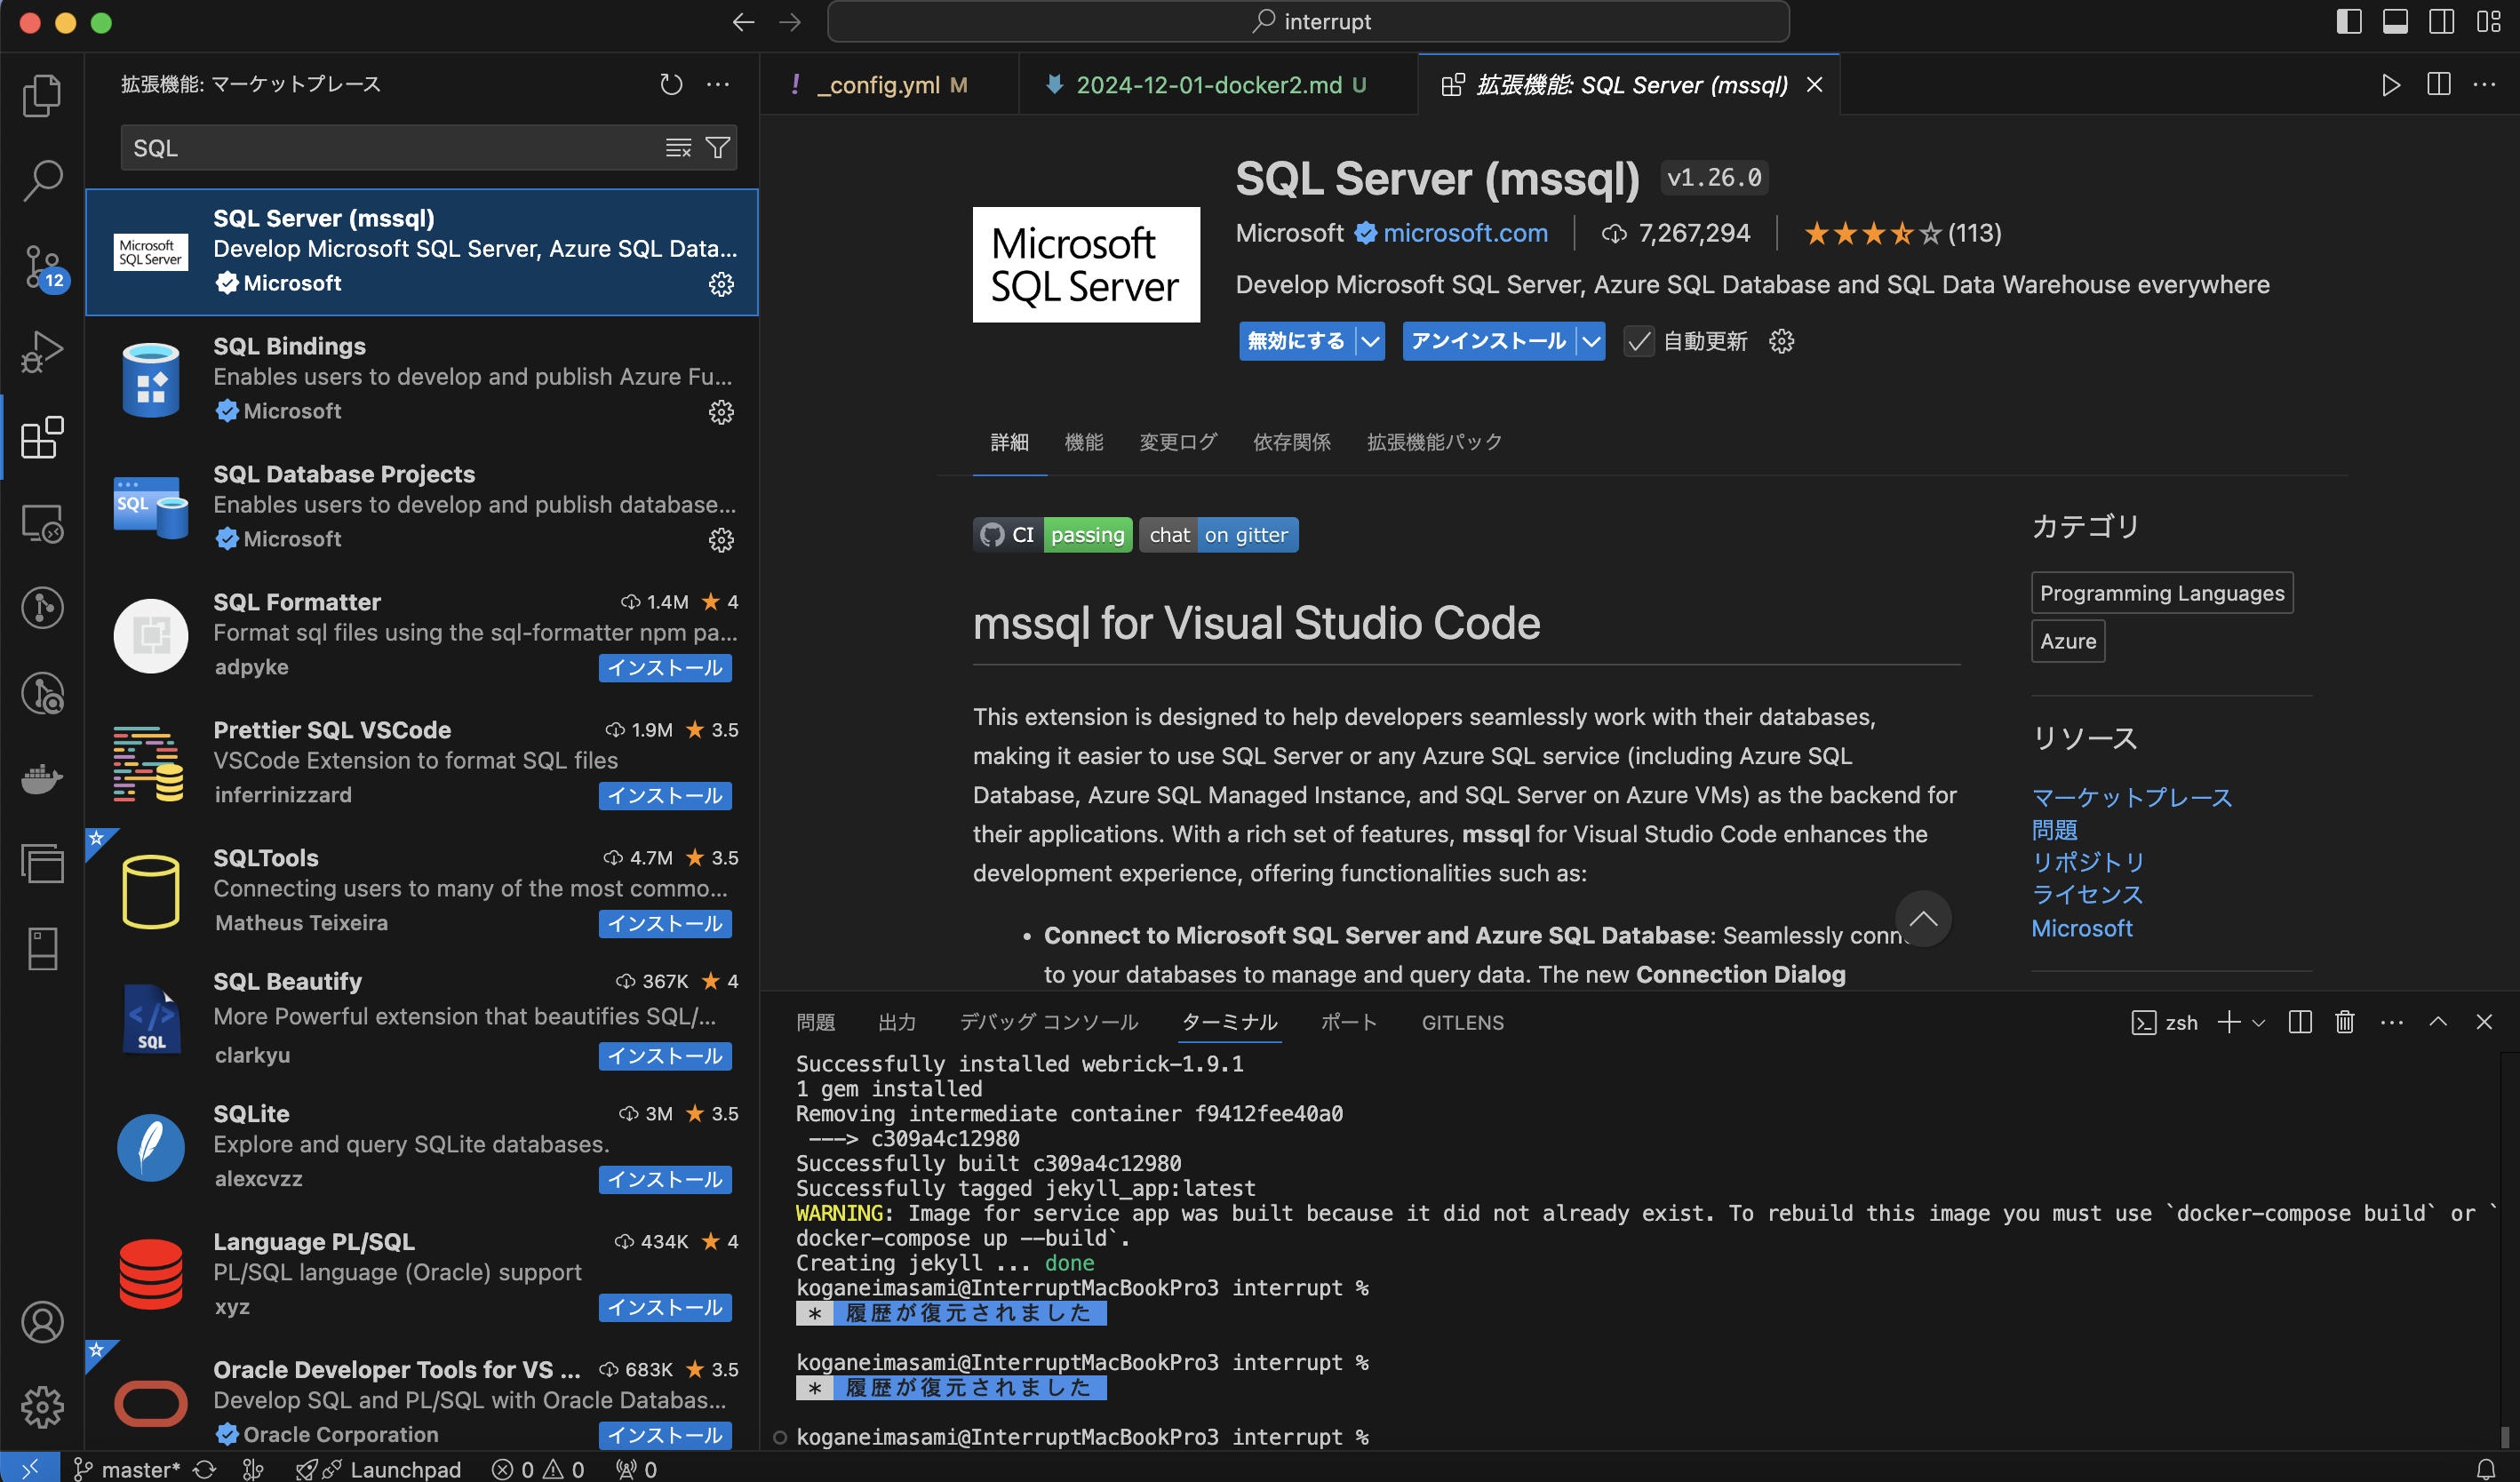Open new terminal profile dropdown chevron
2520x1482 pixels.
pyautogui.click(x=2258, y=1022)
